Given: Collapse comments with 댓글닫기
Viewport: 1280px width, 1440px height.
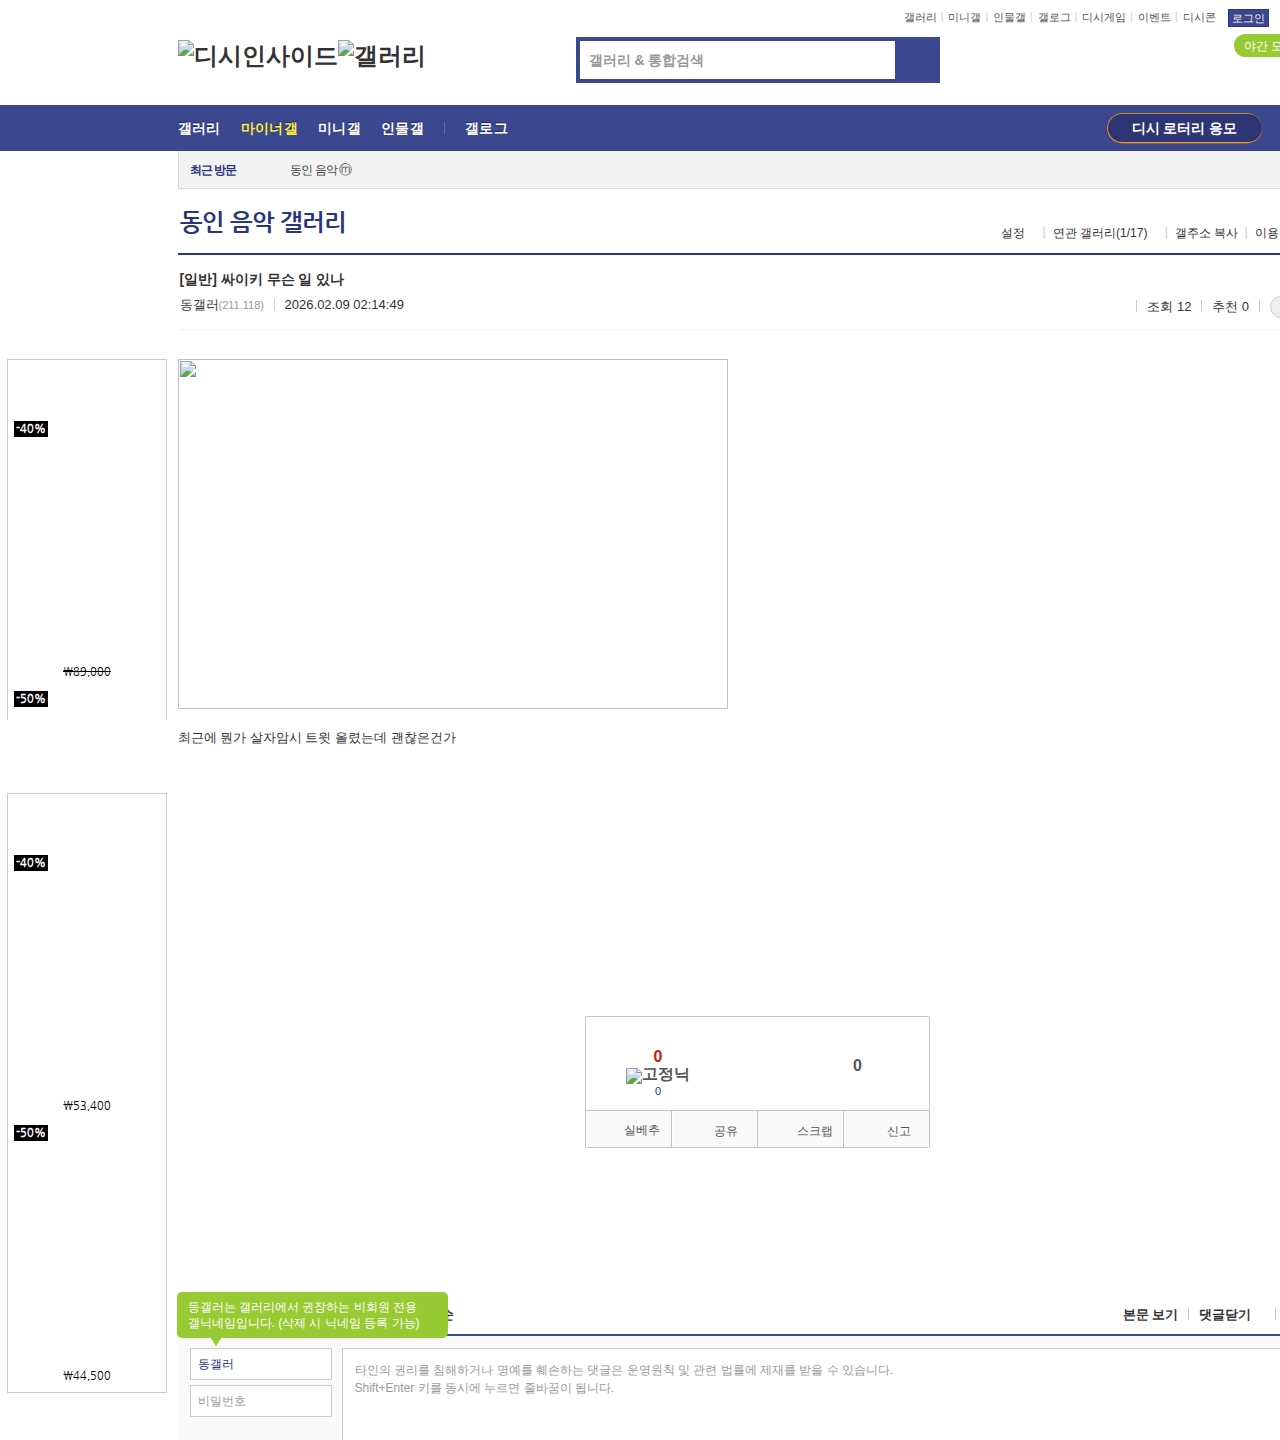Looking at the screenshot, I should 1225,1315.
